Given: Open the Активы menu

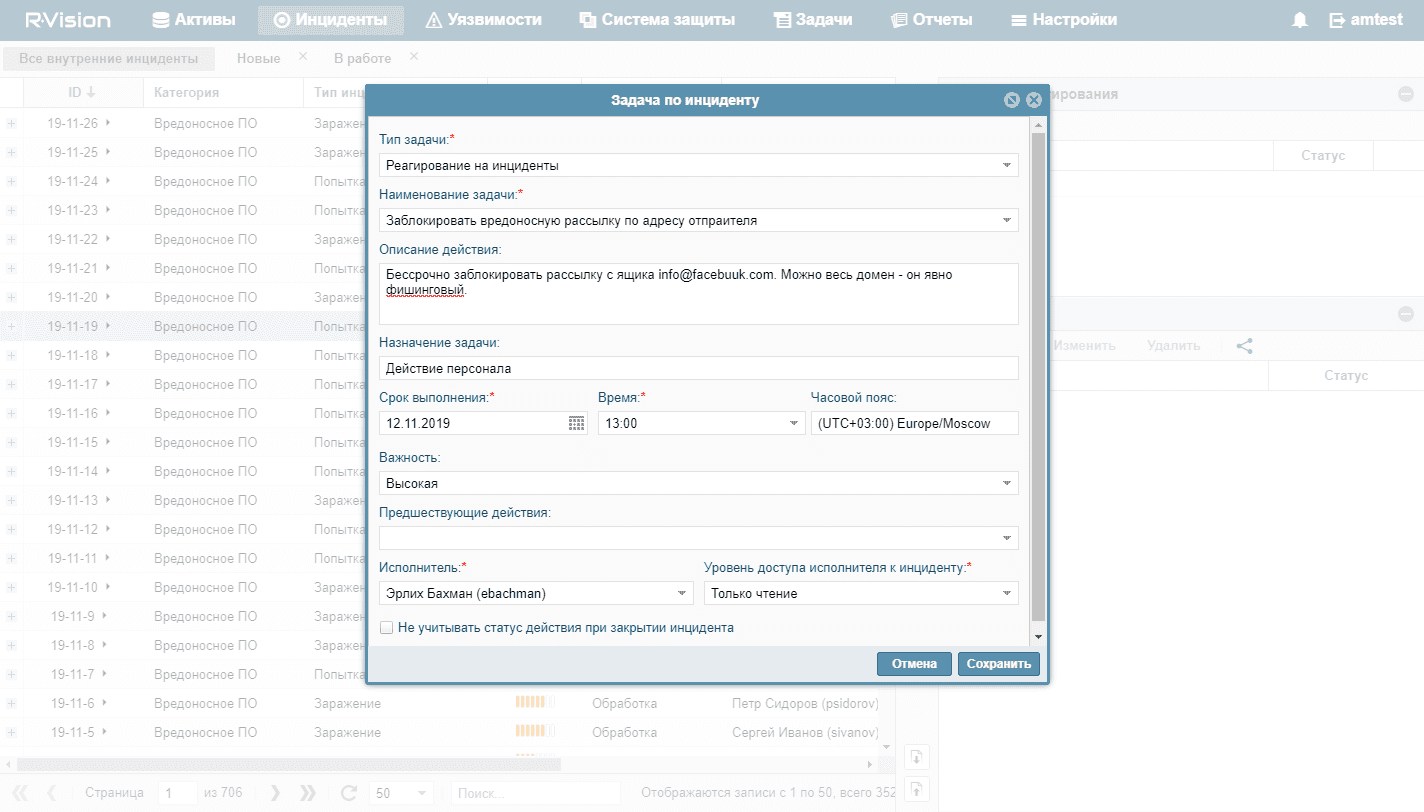Looking at the screenshot, I should (x=193, y=20).
